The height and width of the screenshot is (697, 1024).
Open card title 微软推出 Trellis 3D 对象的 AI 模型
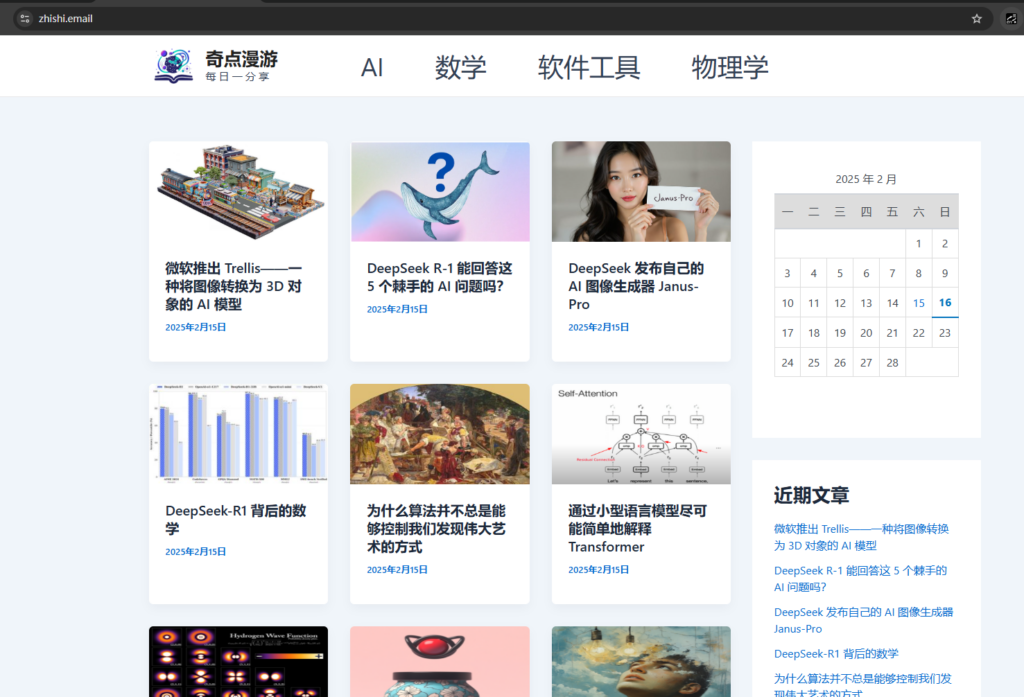coord(234,286)
